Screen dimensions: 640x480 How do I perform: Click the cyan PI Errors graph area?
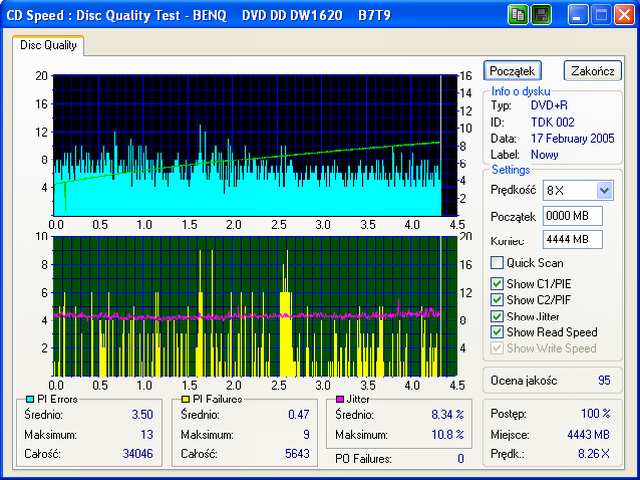[x=255, y=145]
